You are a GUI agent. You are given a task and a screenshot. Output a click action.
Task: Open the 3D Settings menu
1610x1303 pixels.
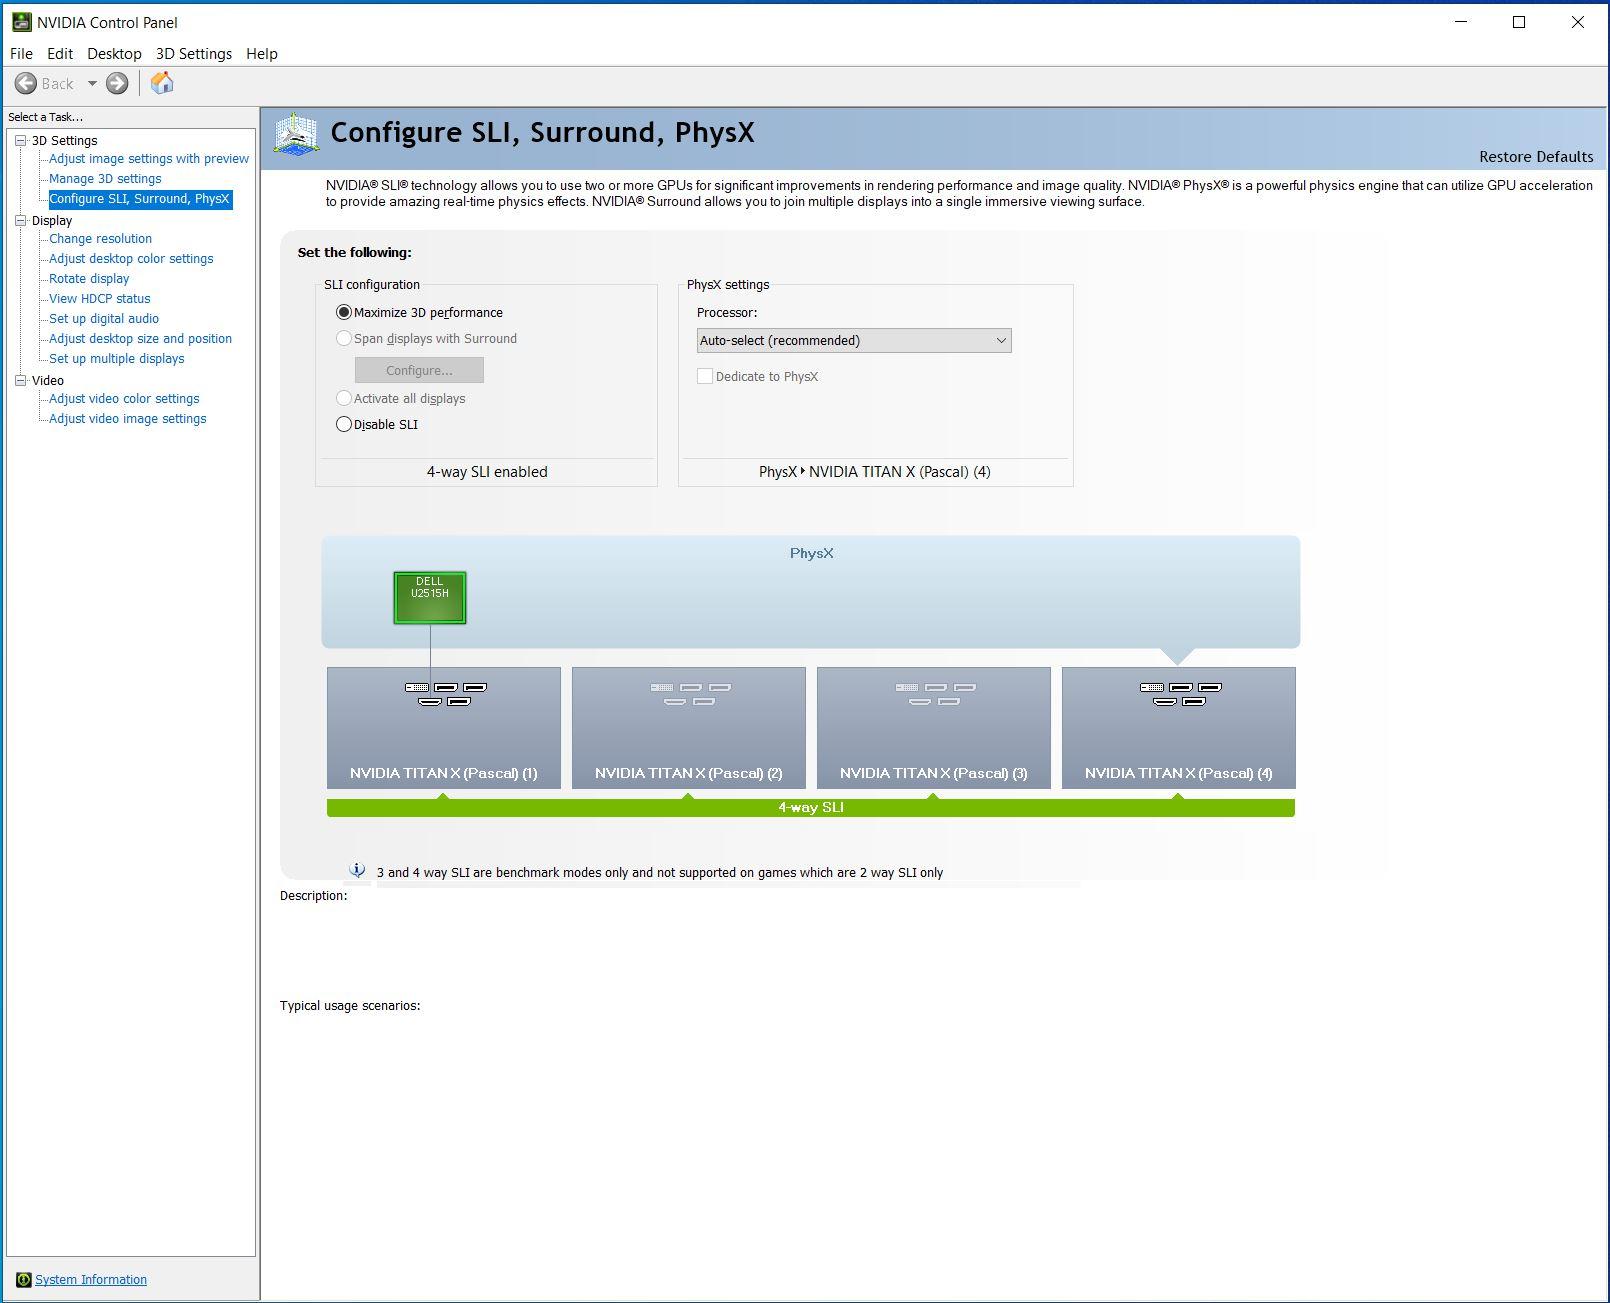tap(194, 54)
